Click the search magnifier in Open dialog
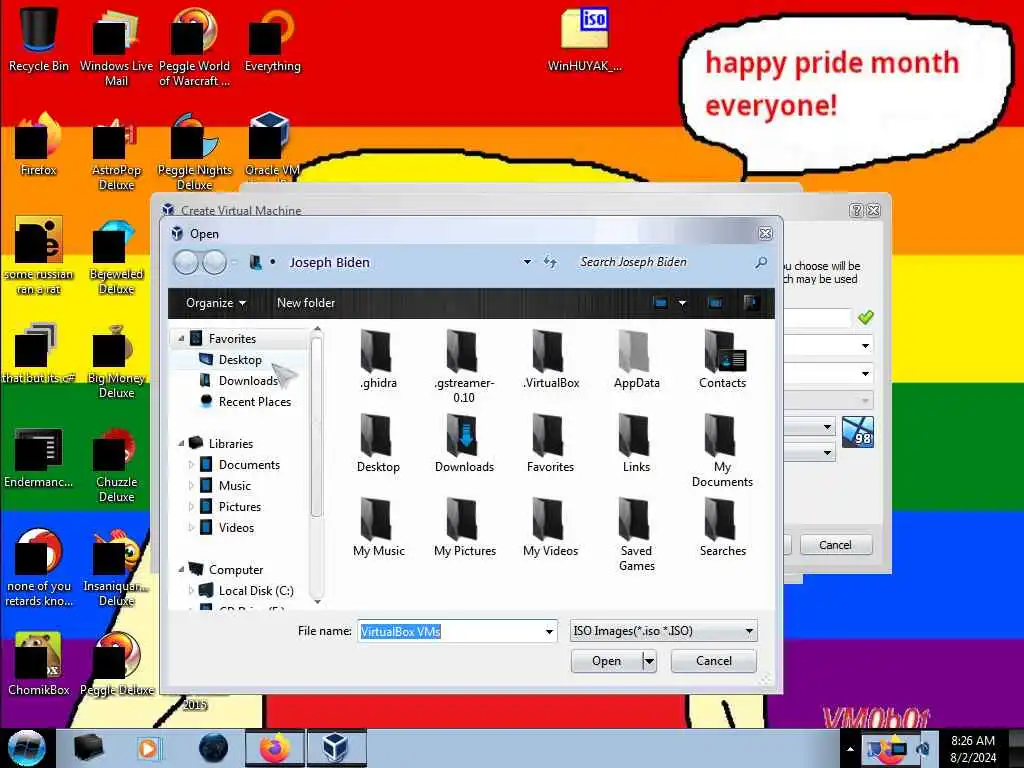This screenshot has width=1024, height=768. point(761,263)
